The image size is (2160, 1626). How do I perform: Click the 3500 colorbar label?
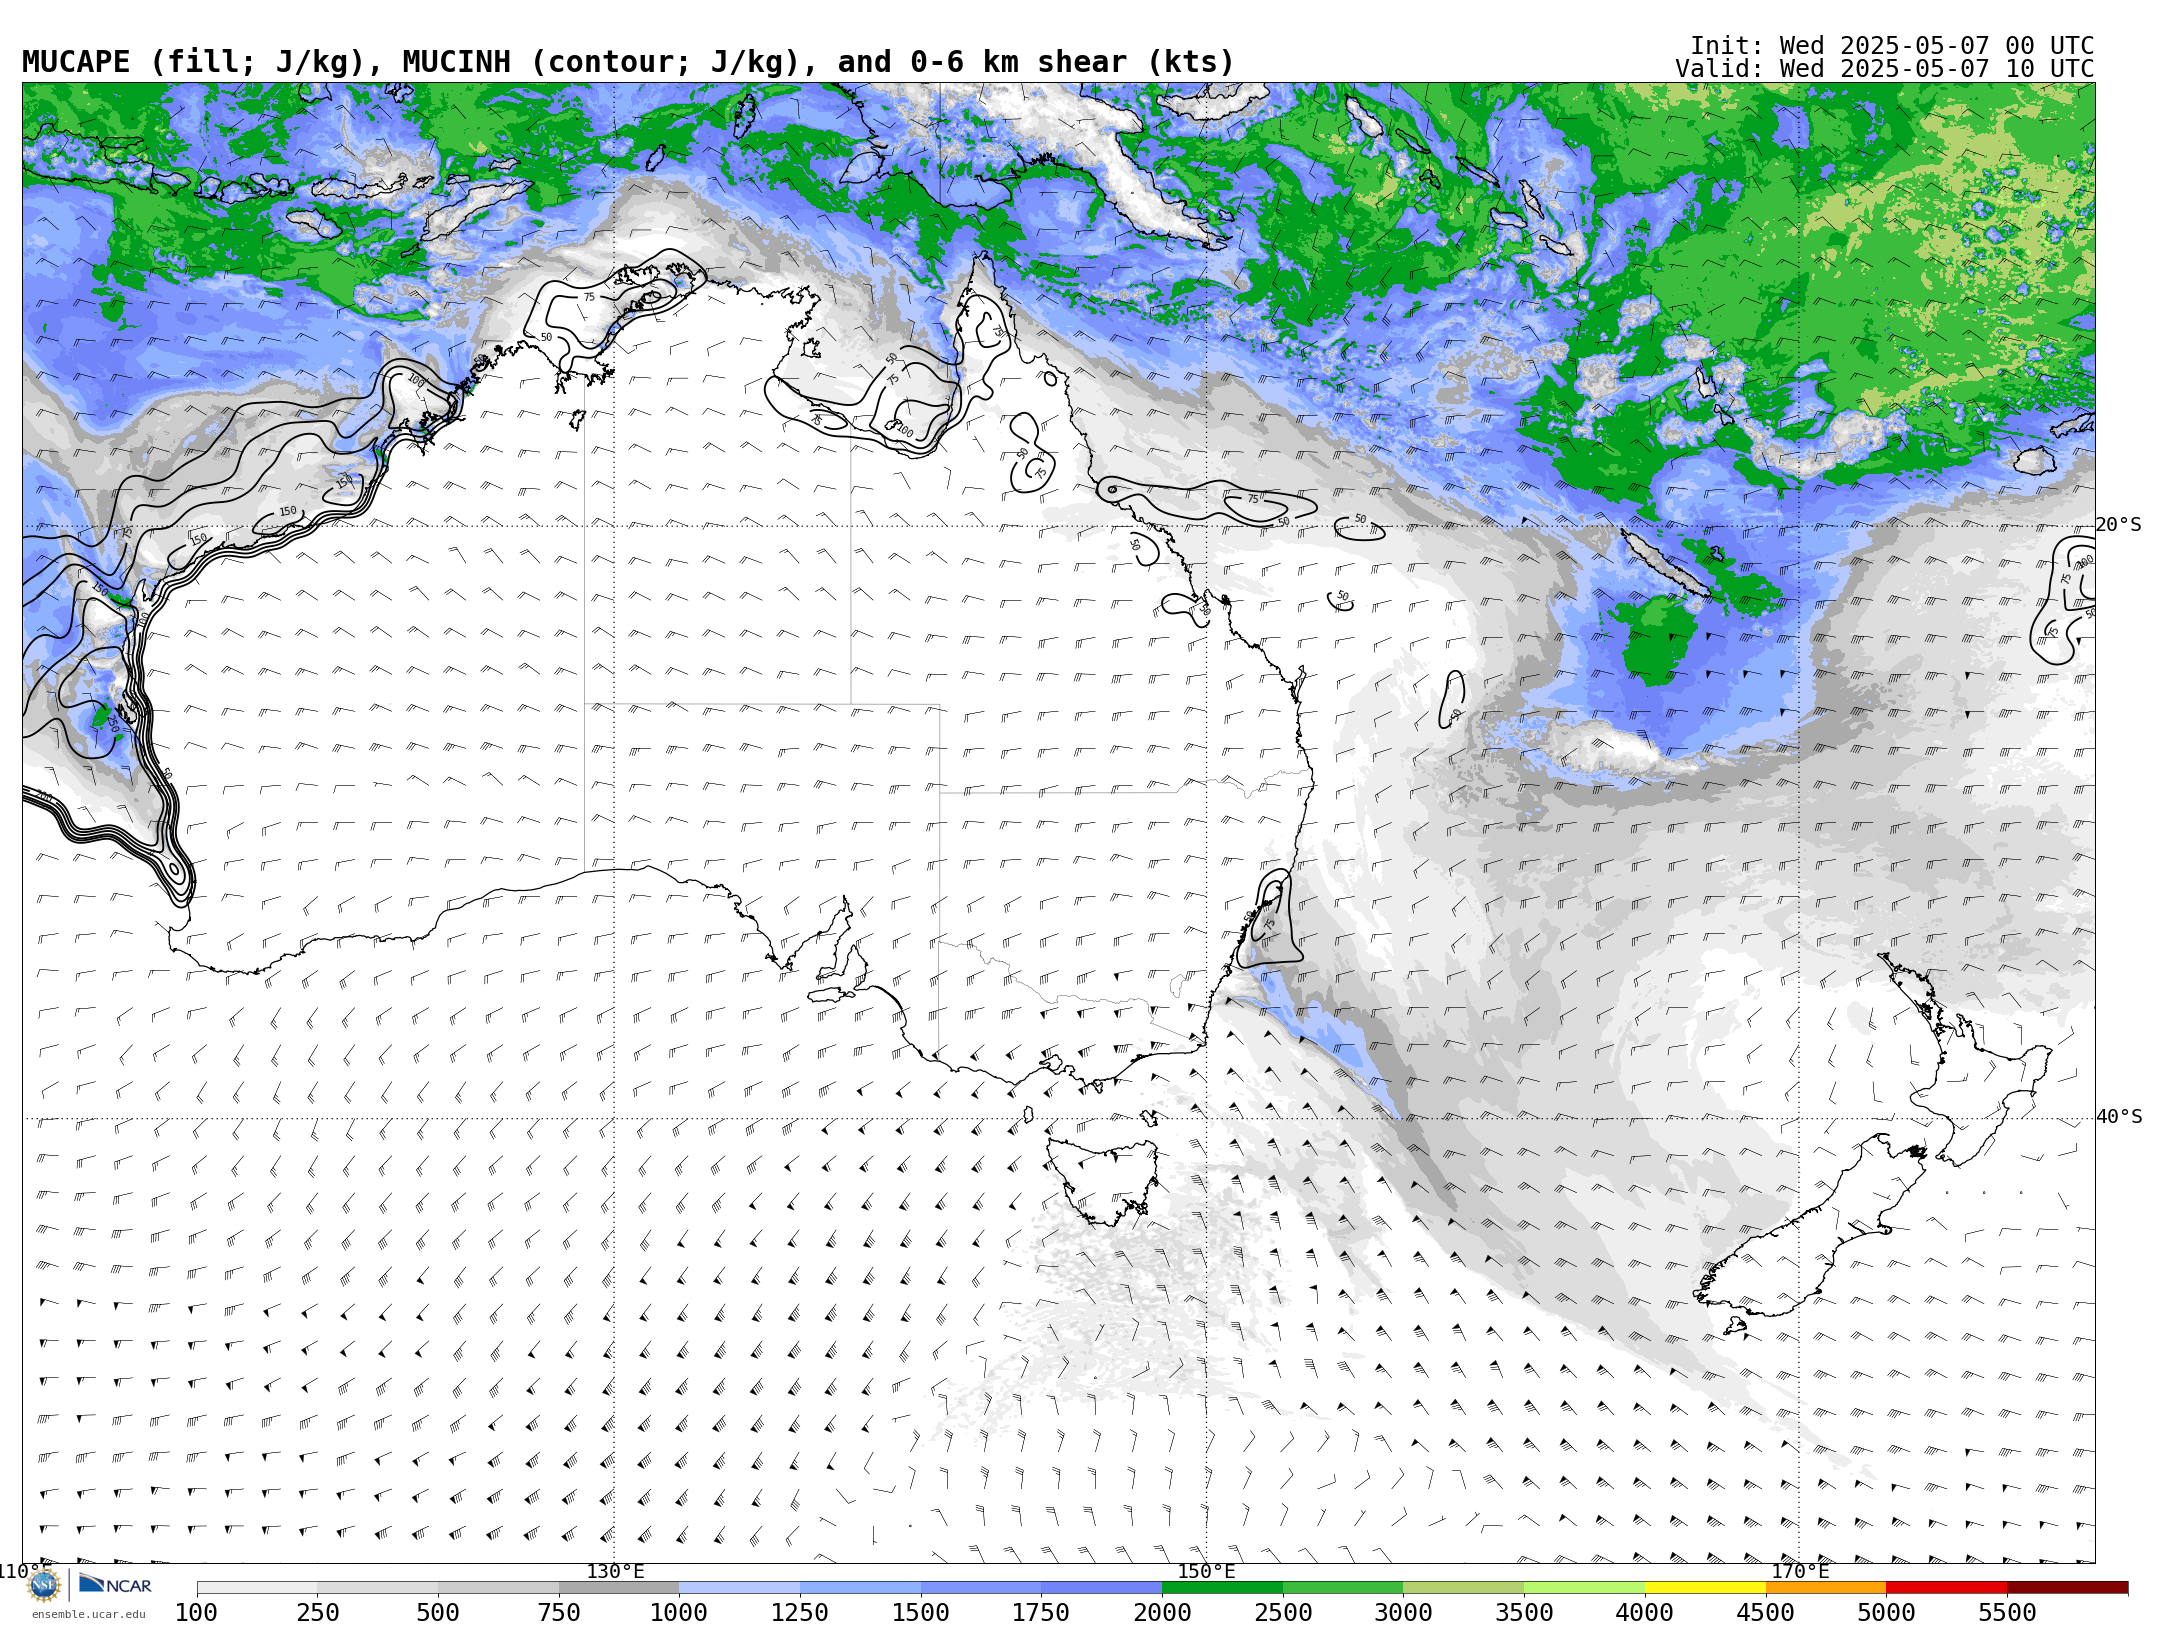point(1524,1612)
